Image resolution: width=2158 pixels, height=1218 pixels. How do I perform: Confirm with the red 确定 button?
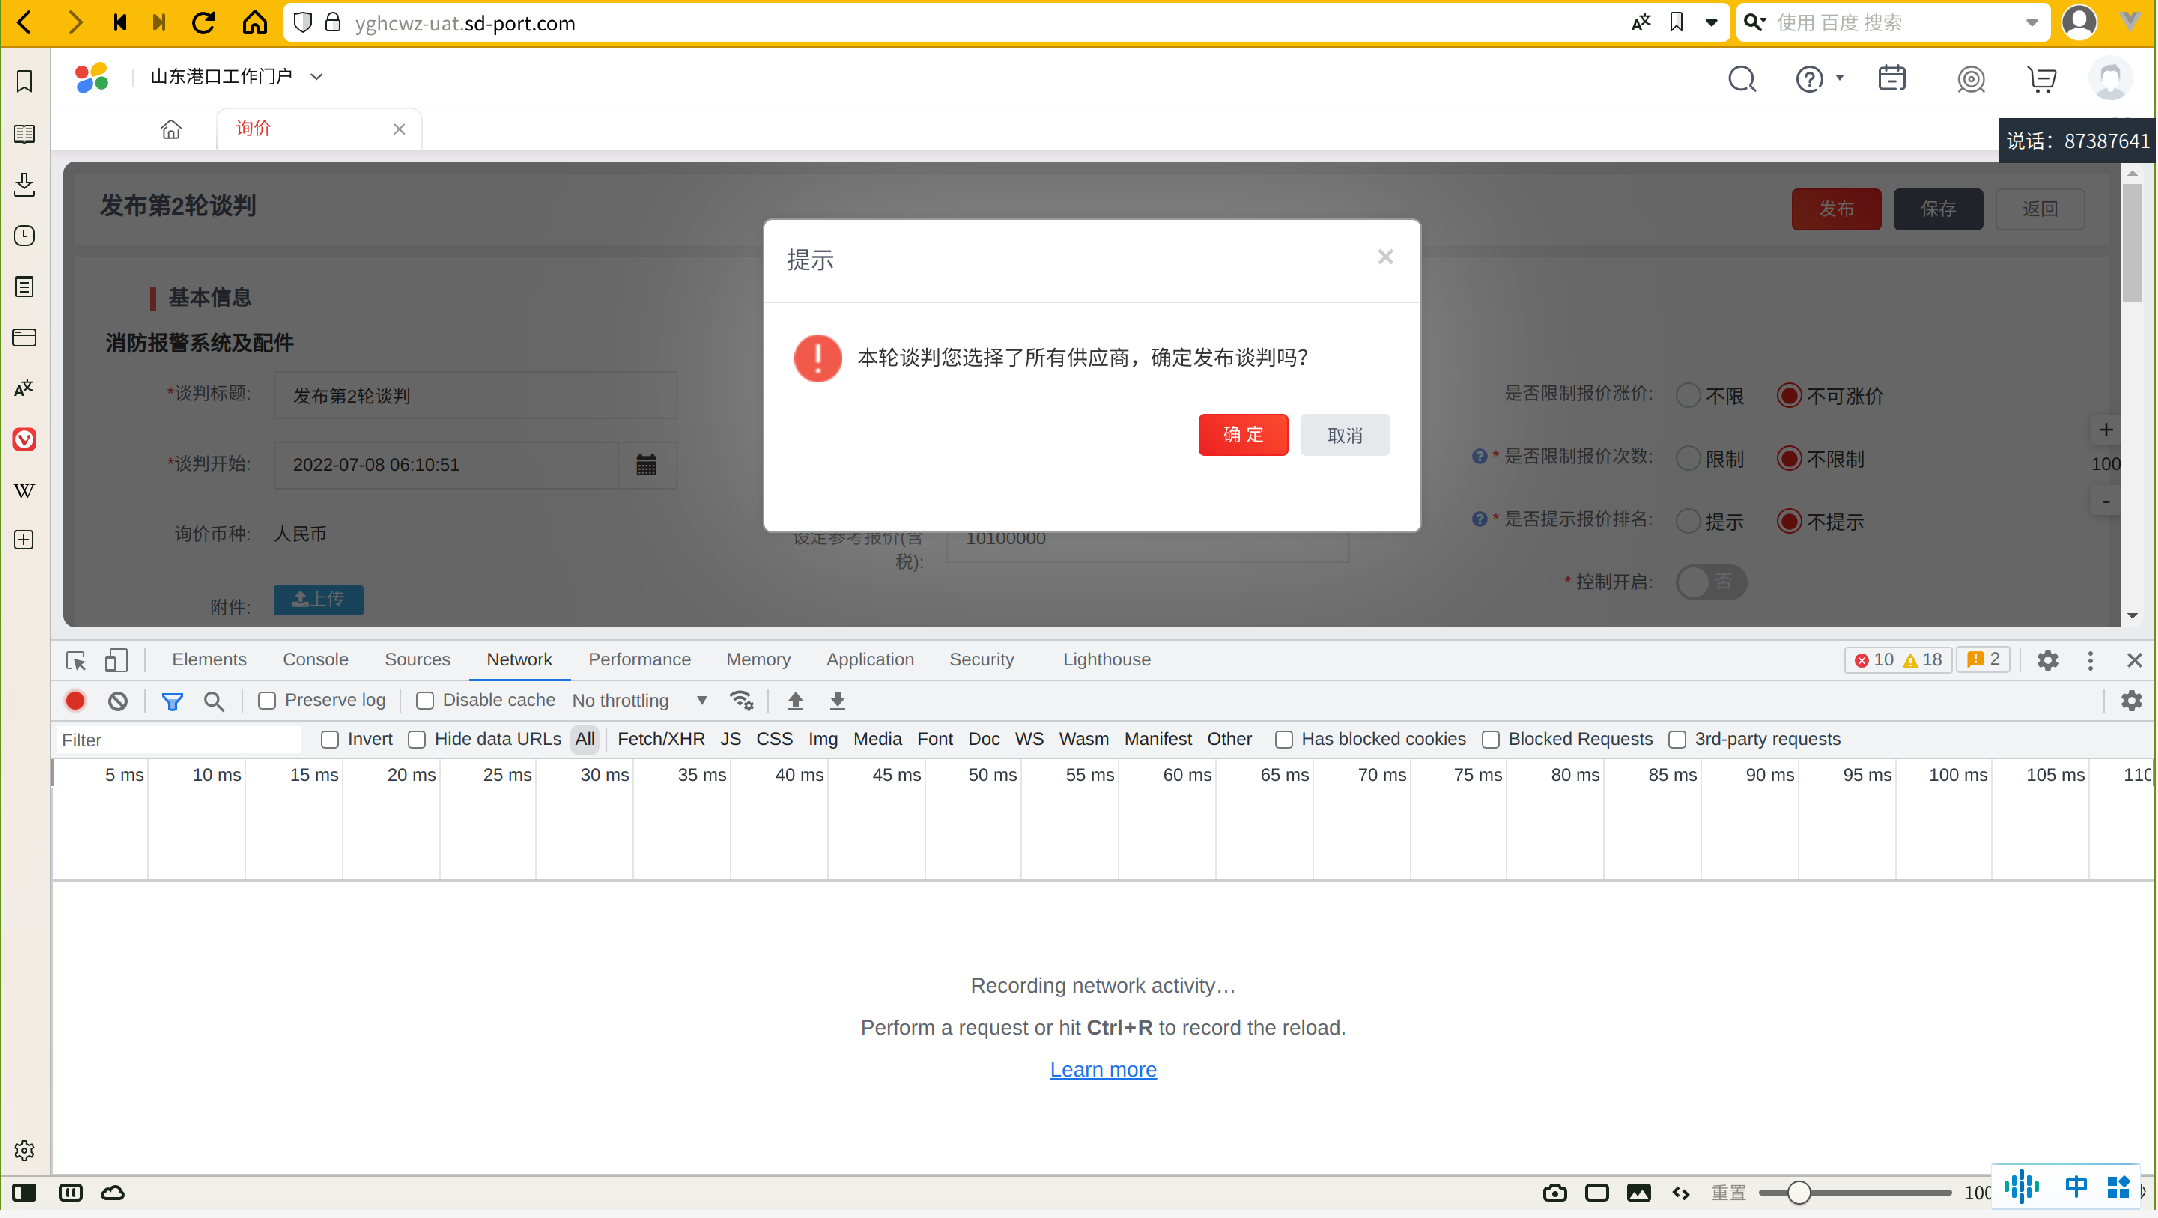[1243, 435]
